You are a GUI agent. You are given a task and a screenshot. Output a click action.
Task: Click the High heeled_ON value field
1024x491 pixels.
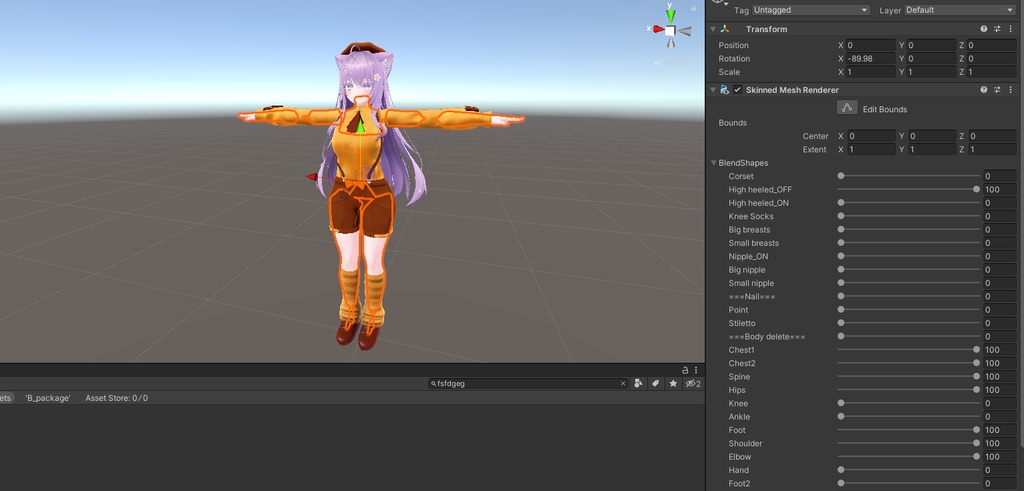[1000, 203]
